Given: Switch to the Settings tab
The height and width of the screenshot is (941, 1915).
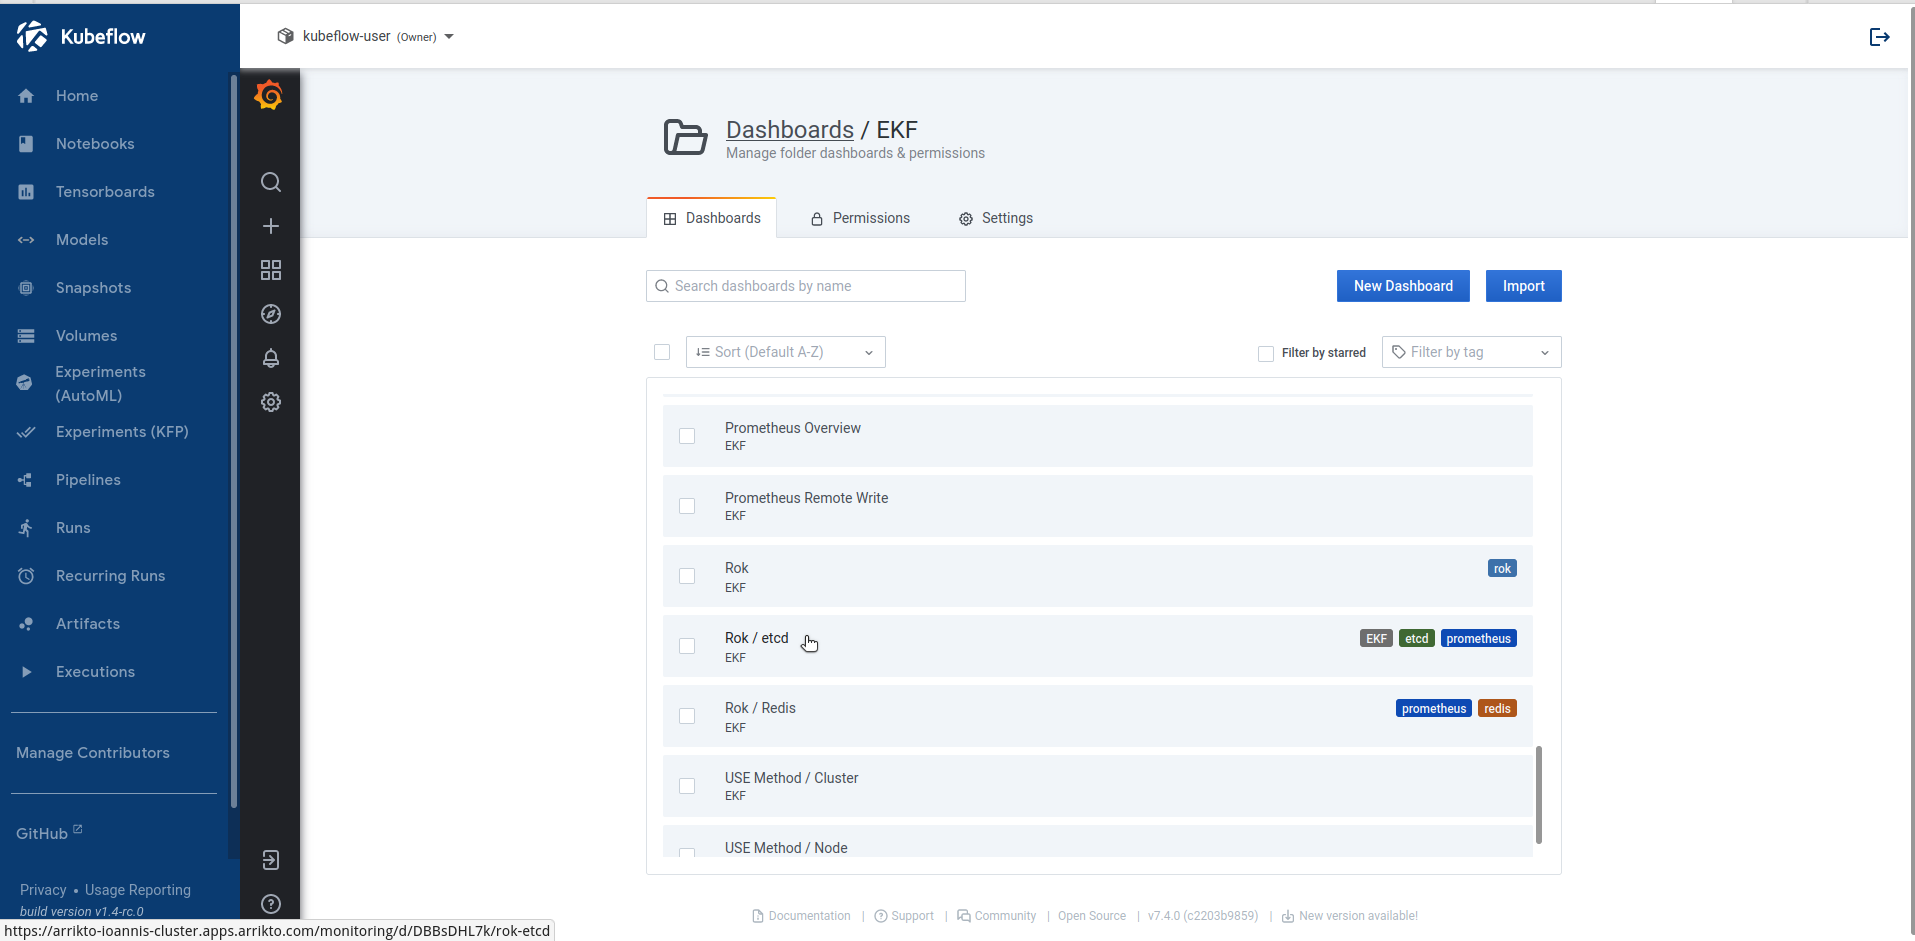Looking at the screenshot, I should point(996,218).
